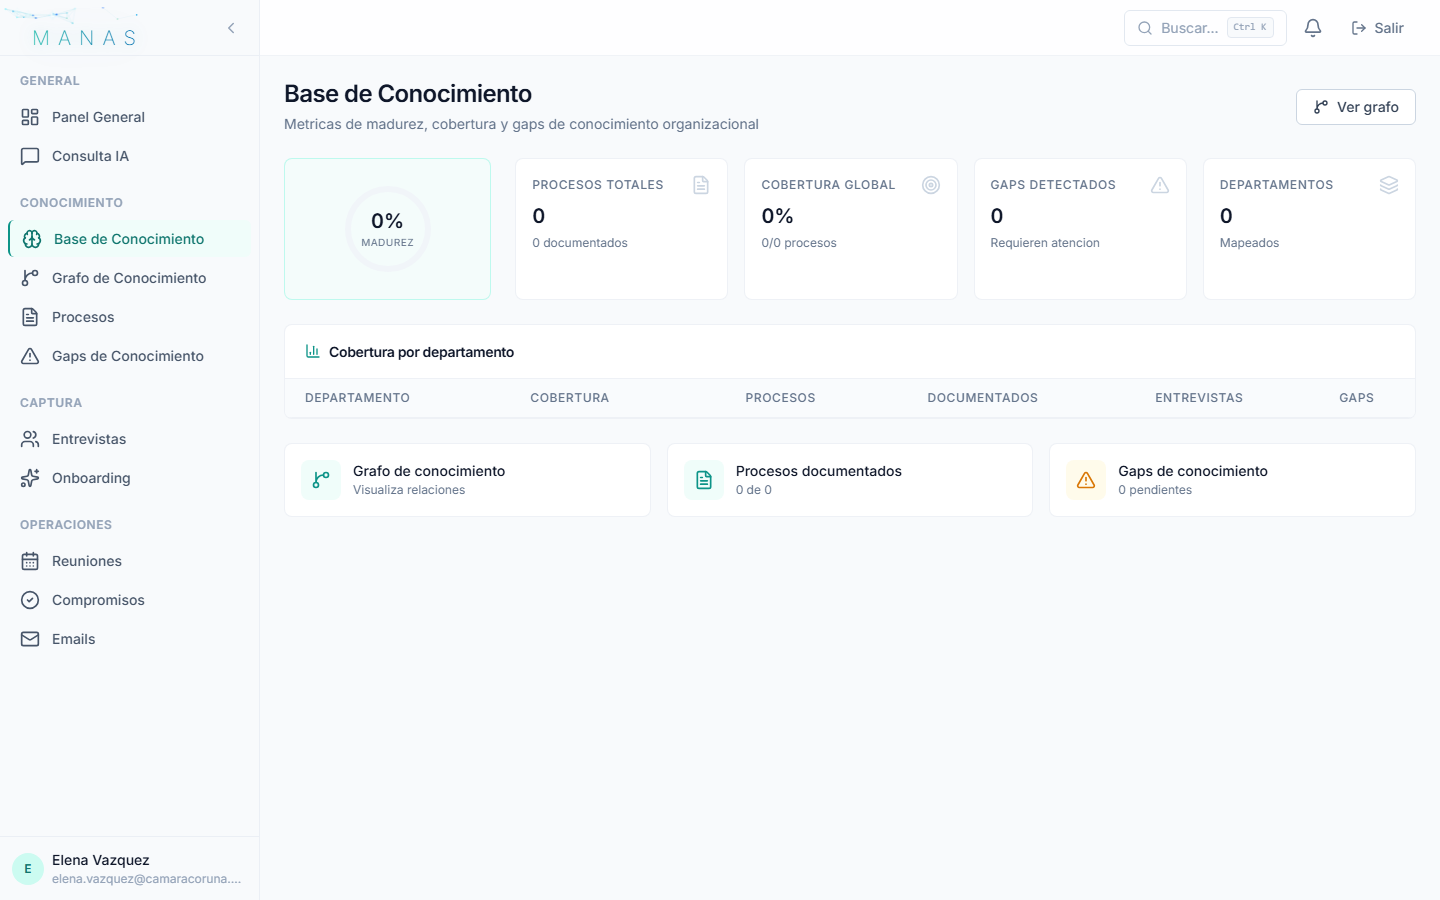Click the Ver grafo button
This screenshot has height=900, width=1440.
[x=1355, y=106]
